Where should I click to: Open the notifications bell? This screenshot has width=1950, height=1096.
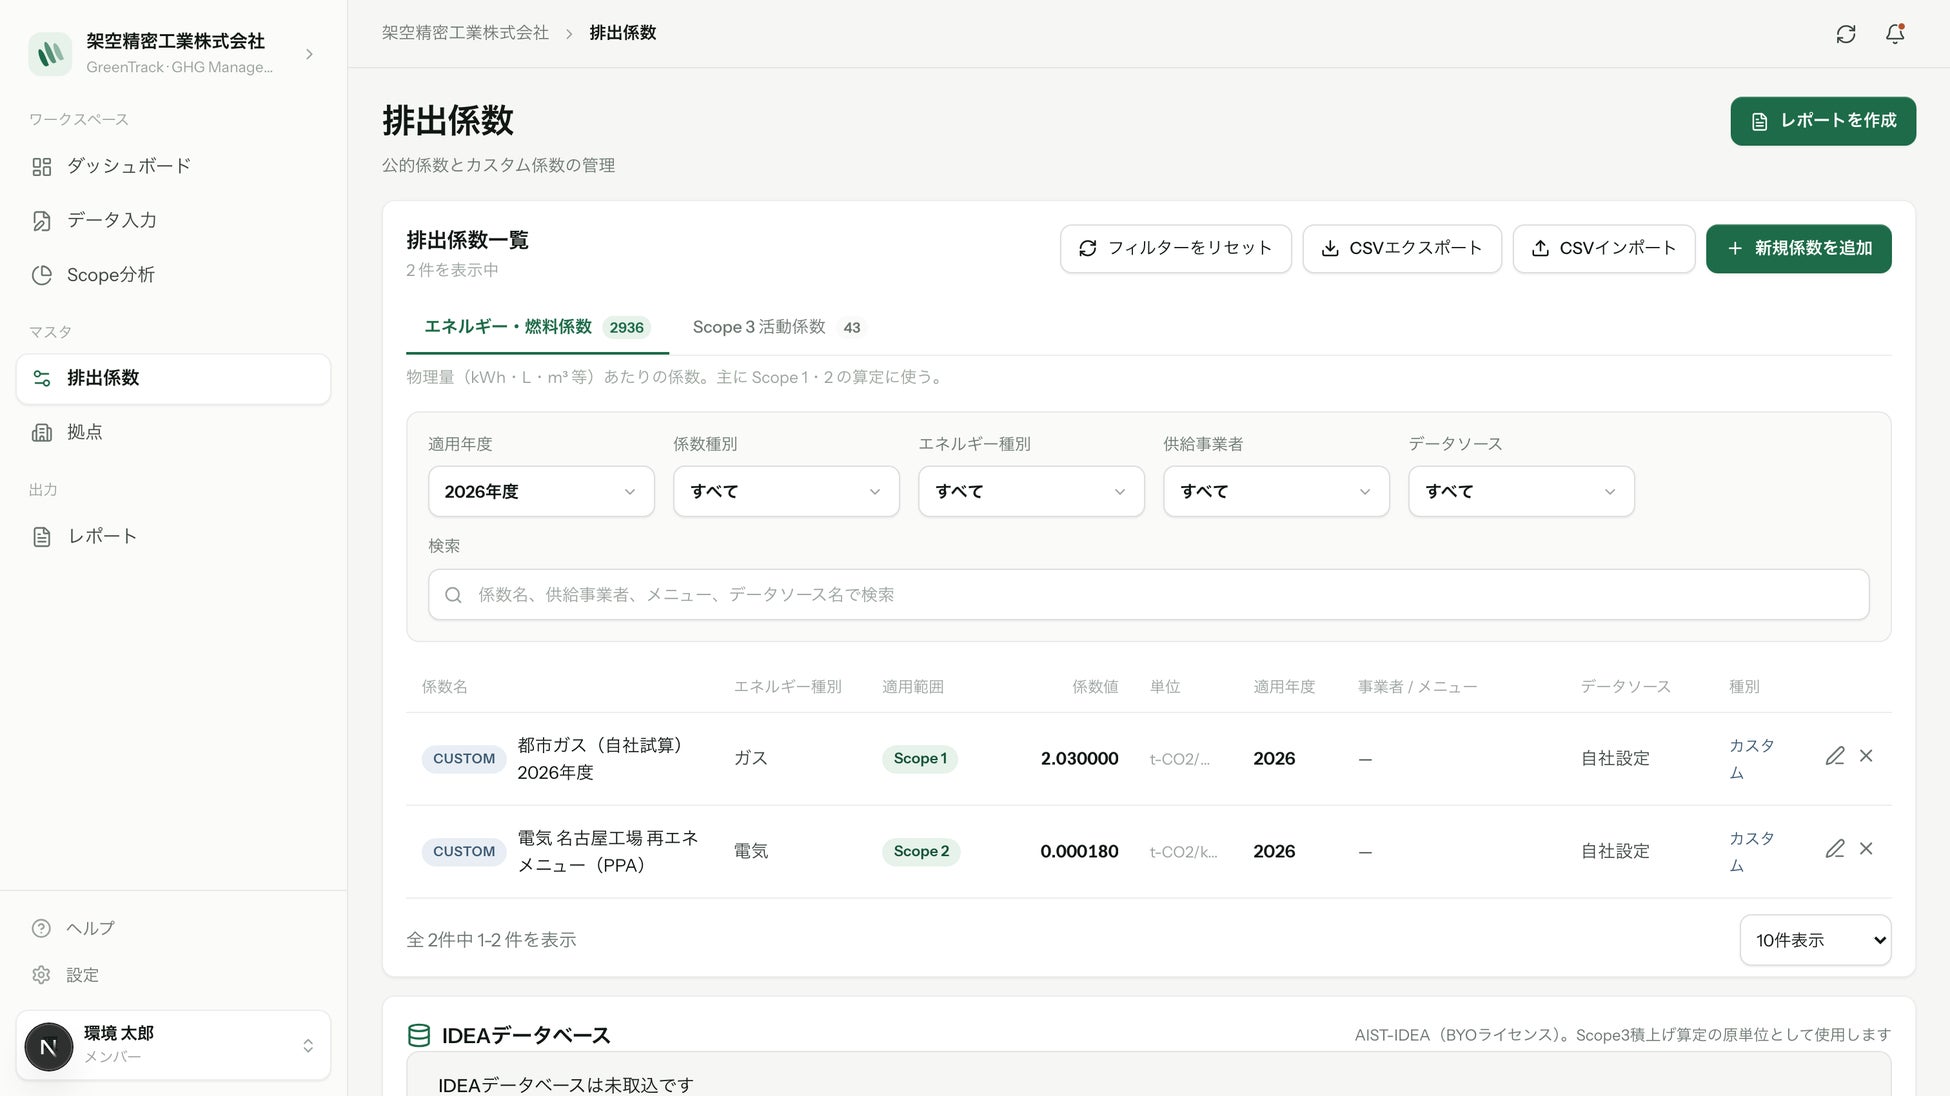[1895, 34]
